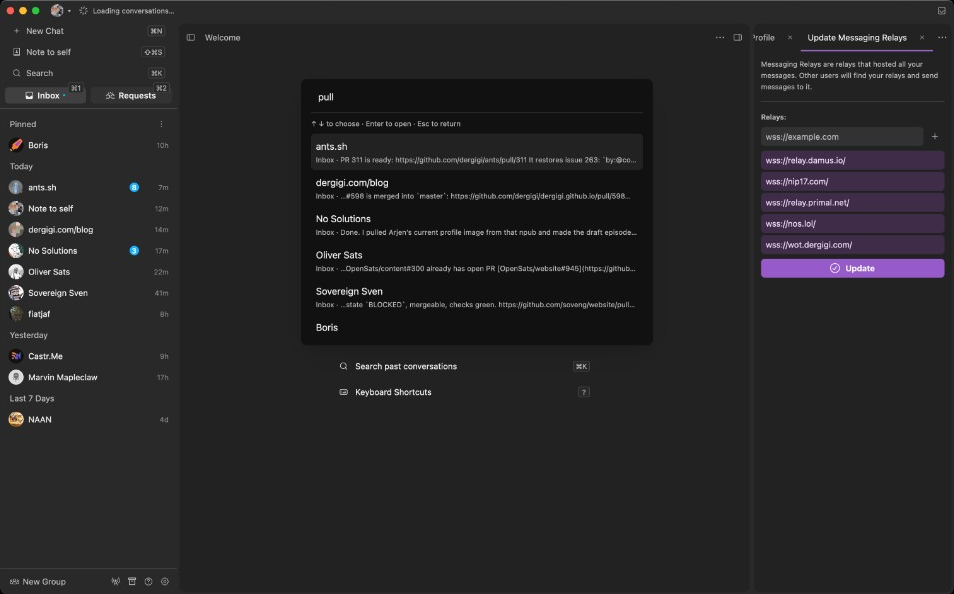Select the wss://wot.dergigi.com/ relay

pyautogui.click(x=852, y=245)
